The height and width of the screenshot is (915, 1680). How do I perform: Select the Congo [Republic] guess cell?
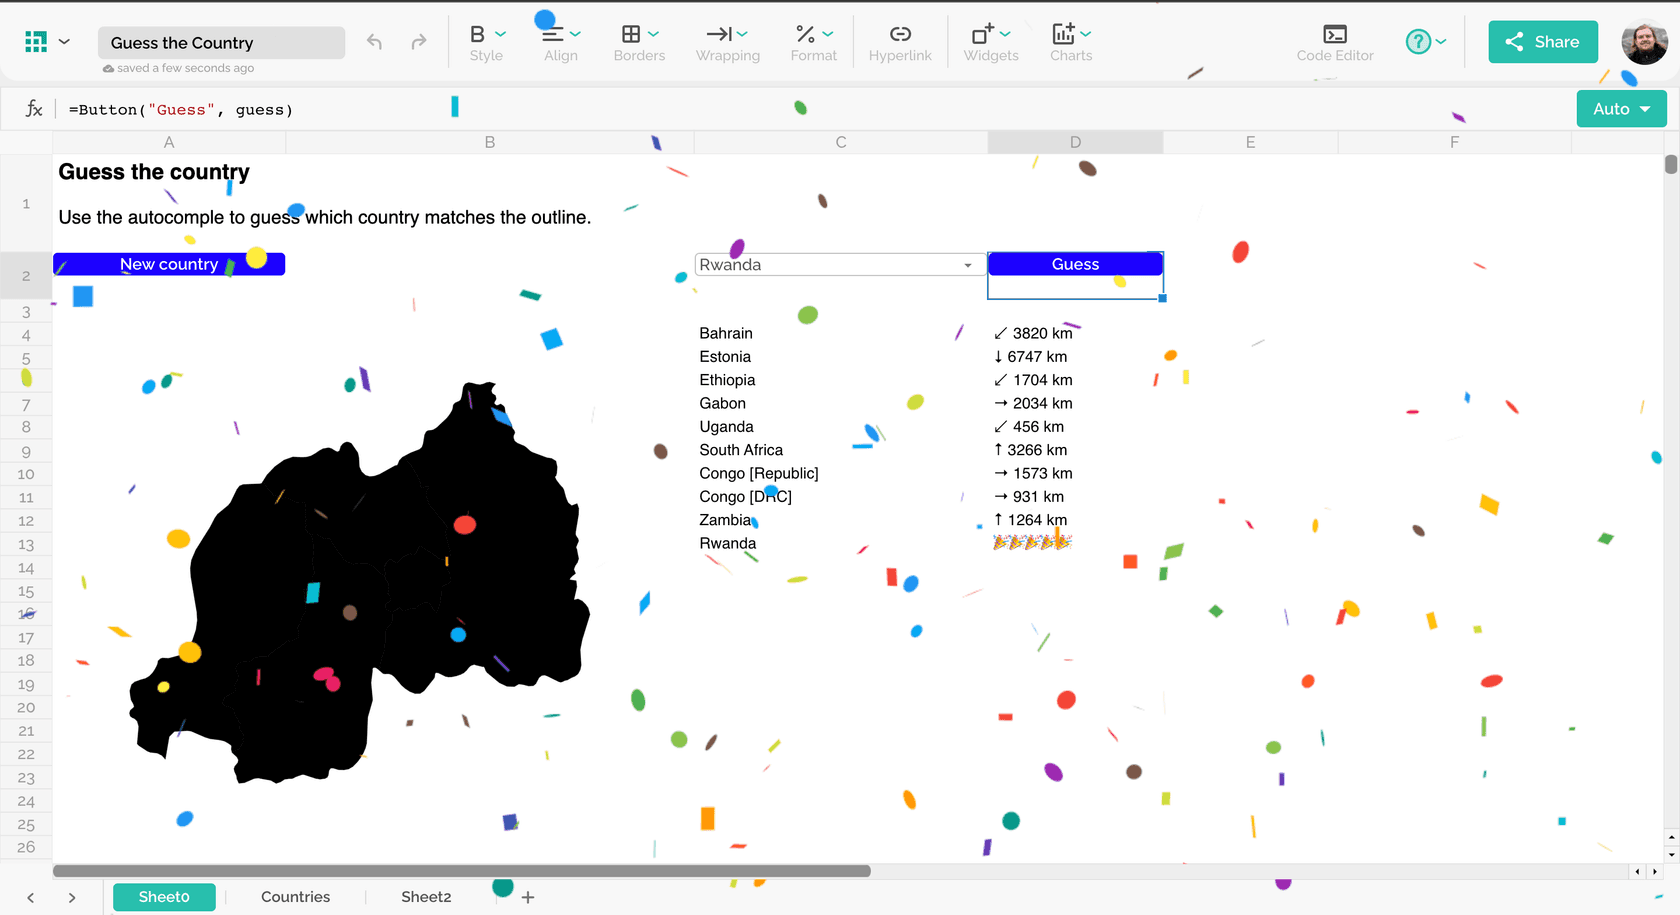pos(841,473)
